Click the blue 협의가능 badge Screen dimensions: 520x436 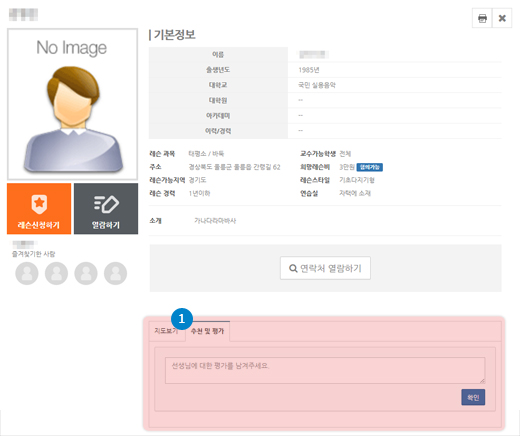(370, 167)
